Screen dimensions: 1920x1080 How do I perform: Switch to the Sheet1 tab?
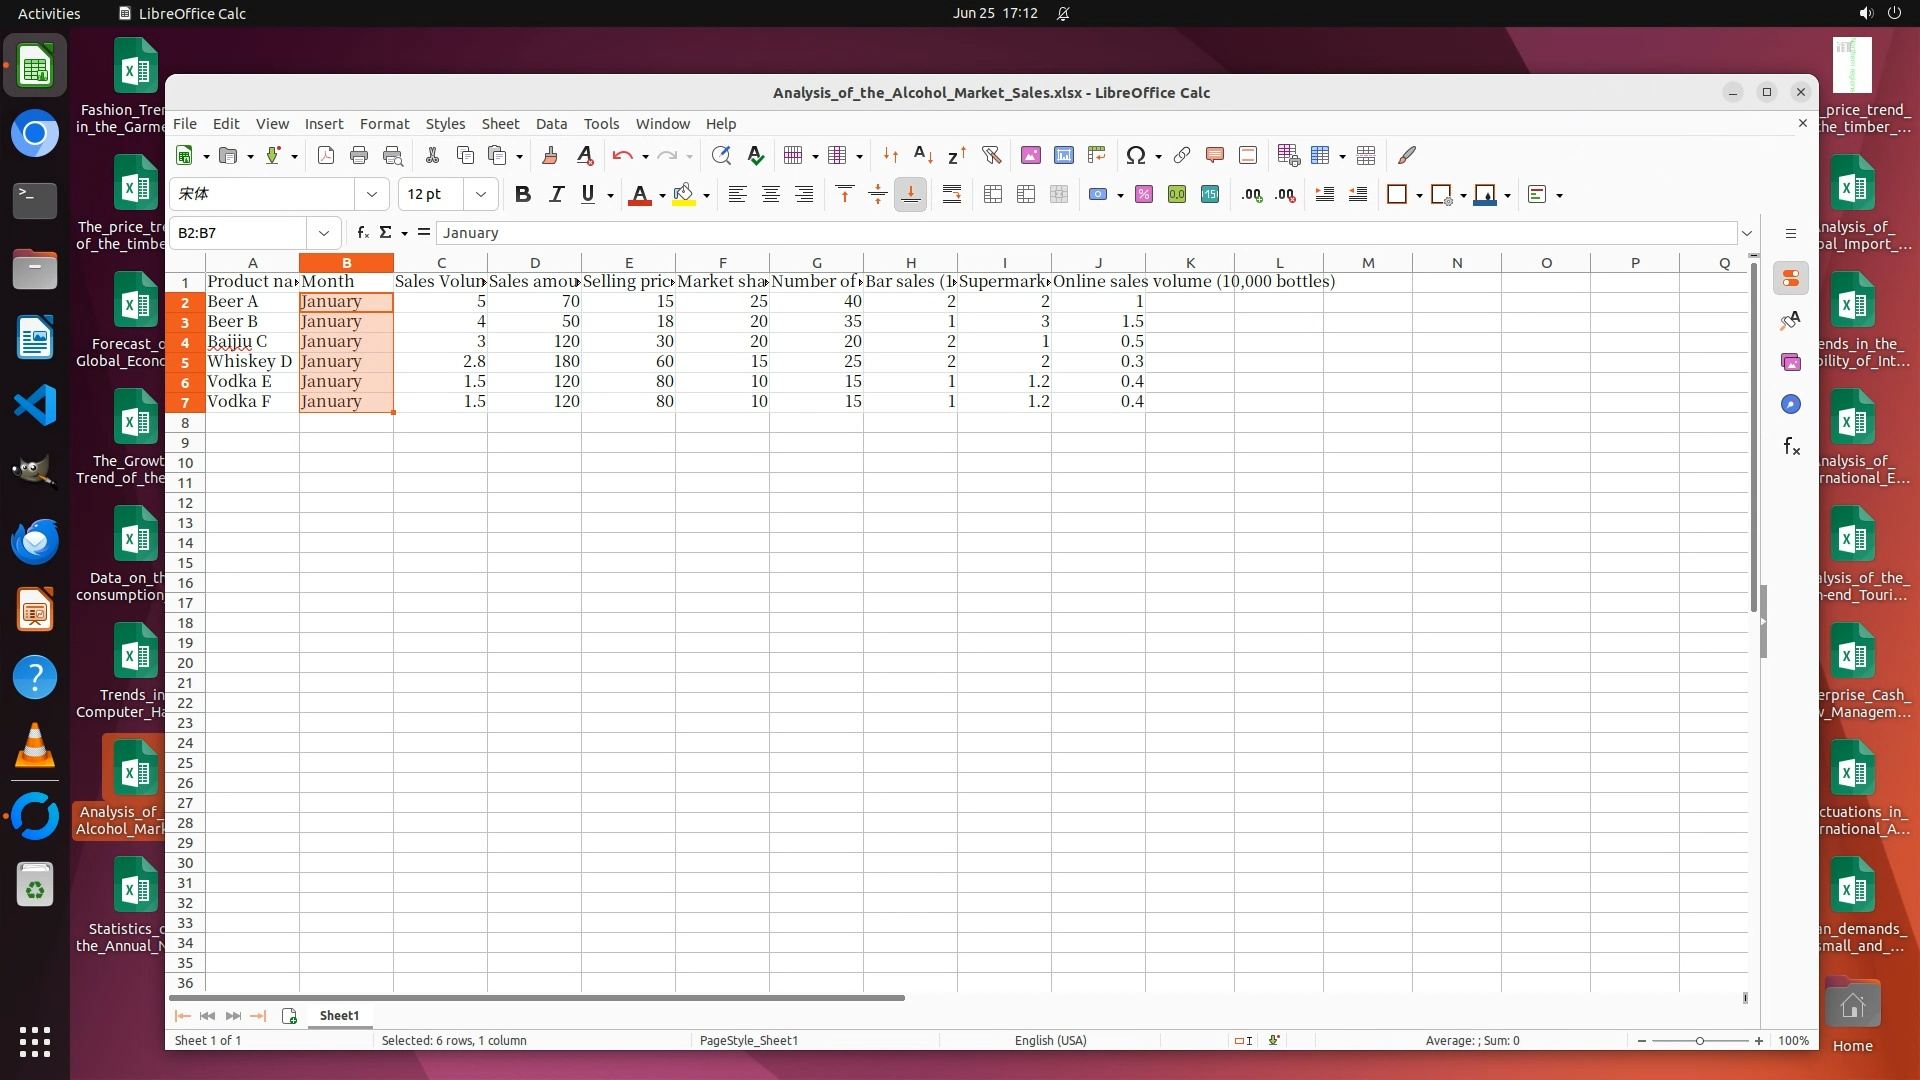pyautogui.click(x=339, y=1016)
